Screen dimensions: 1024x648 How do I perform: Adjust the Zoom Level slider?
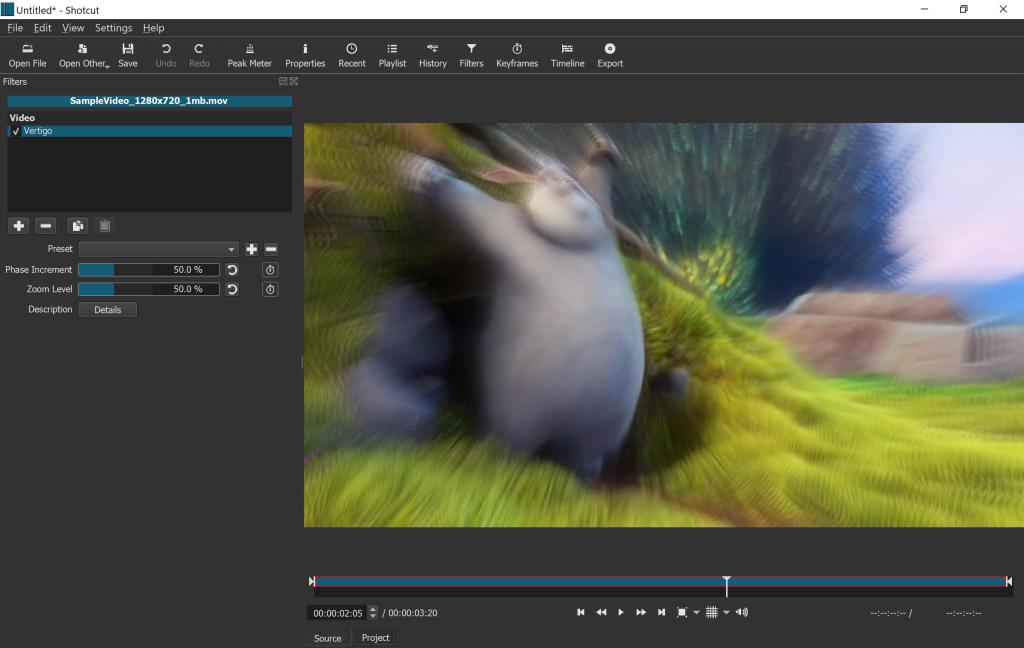[148, 289]
